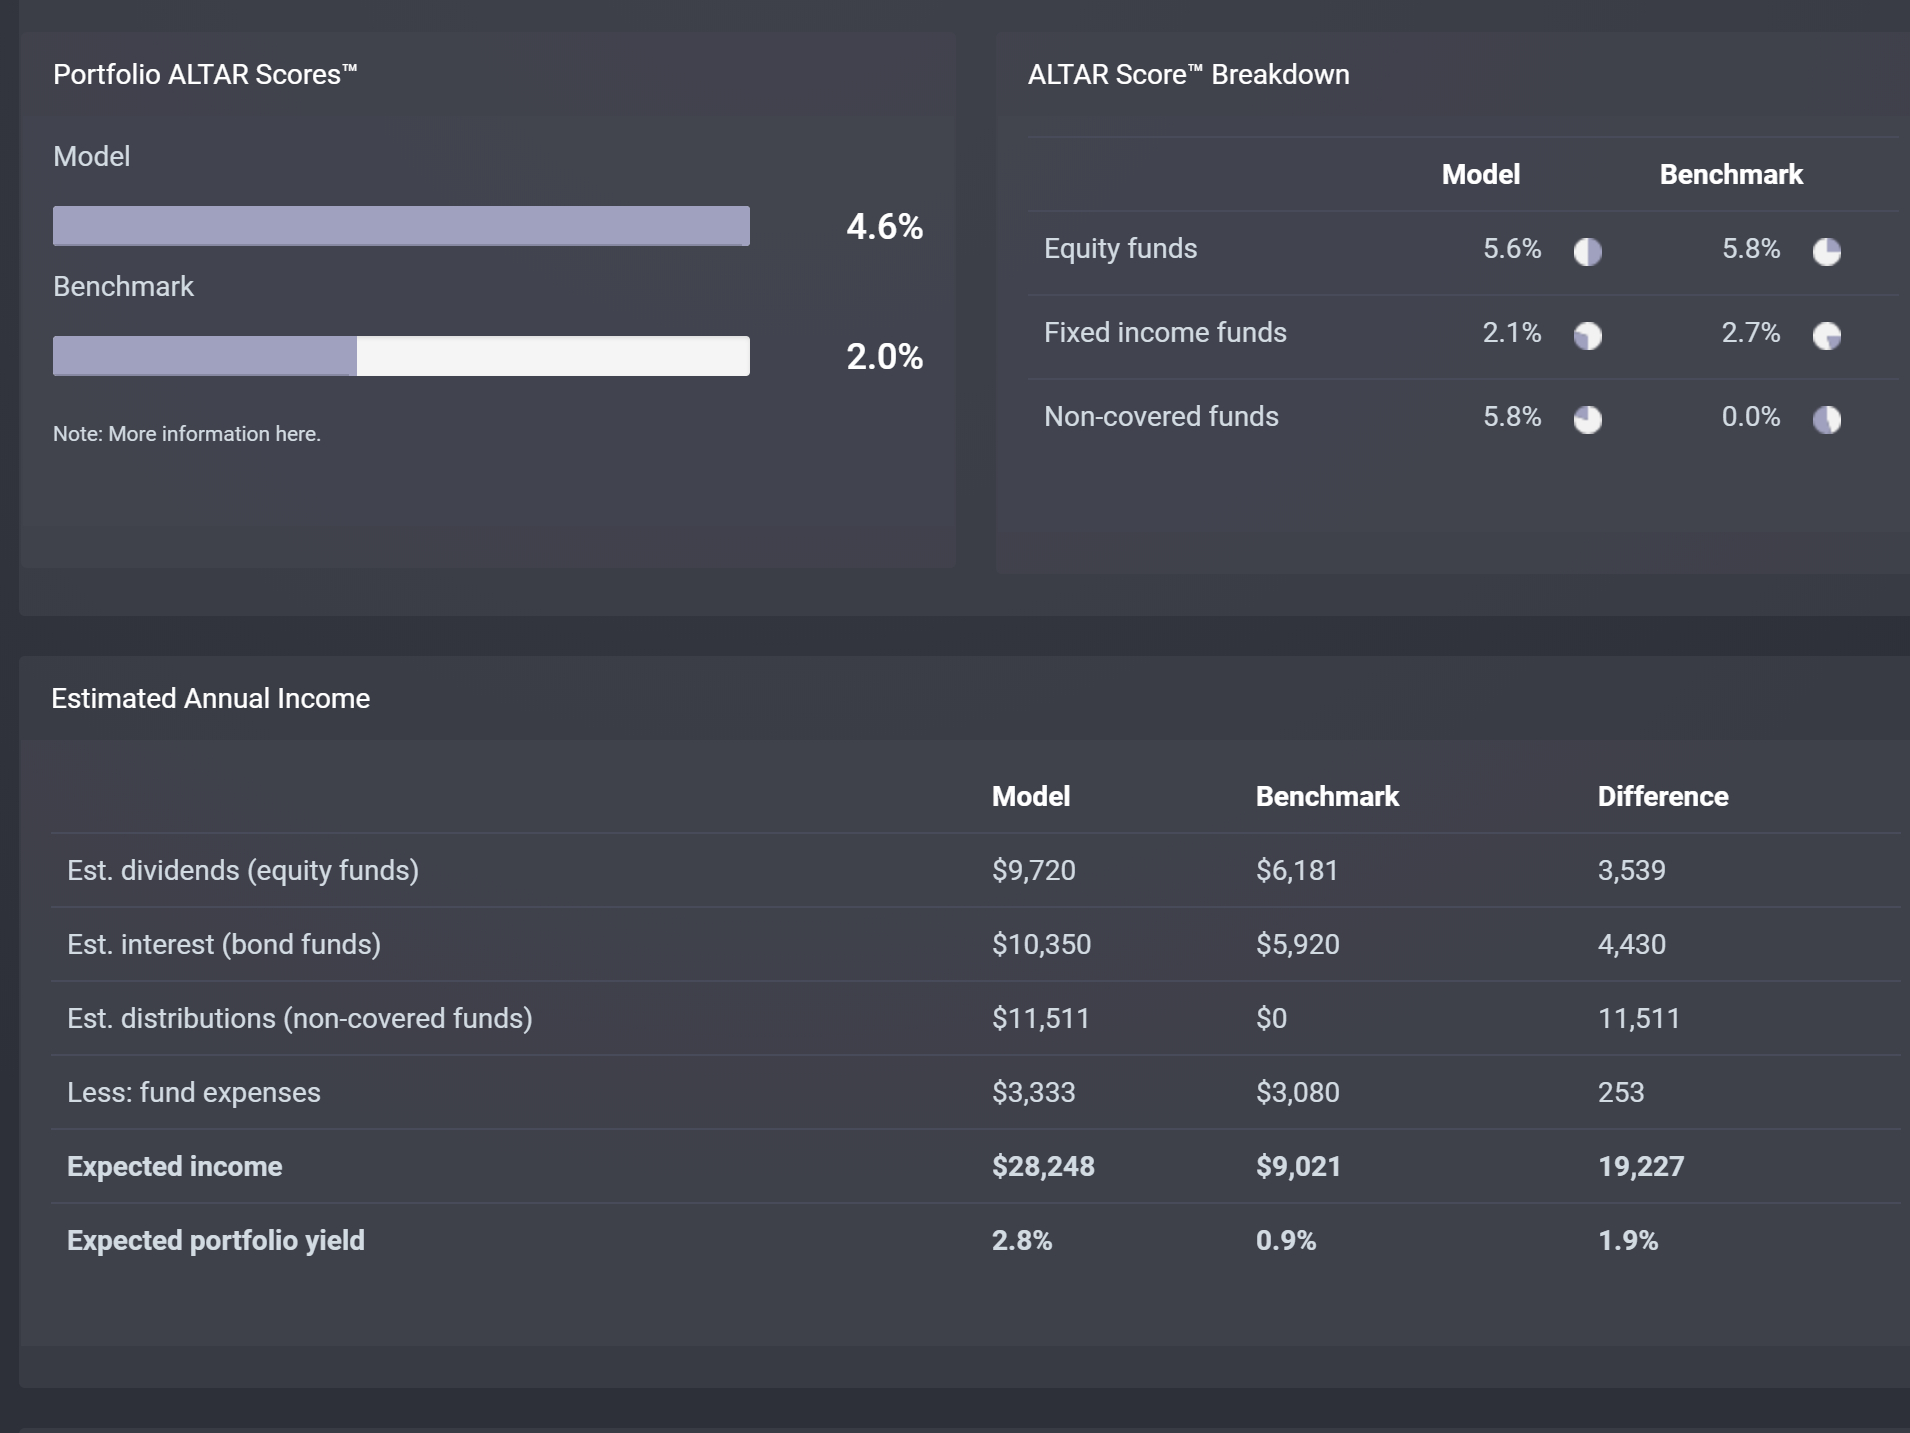Click the 'Estimated Annual Income' section title
The image size is (1910, 1433).
(x=211, y=699)
